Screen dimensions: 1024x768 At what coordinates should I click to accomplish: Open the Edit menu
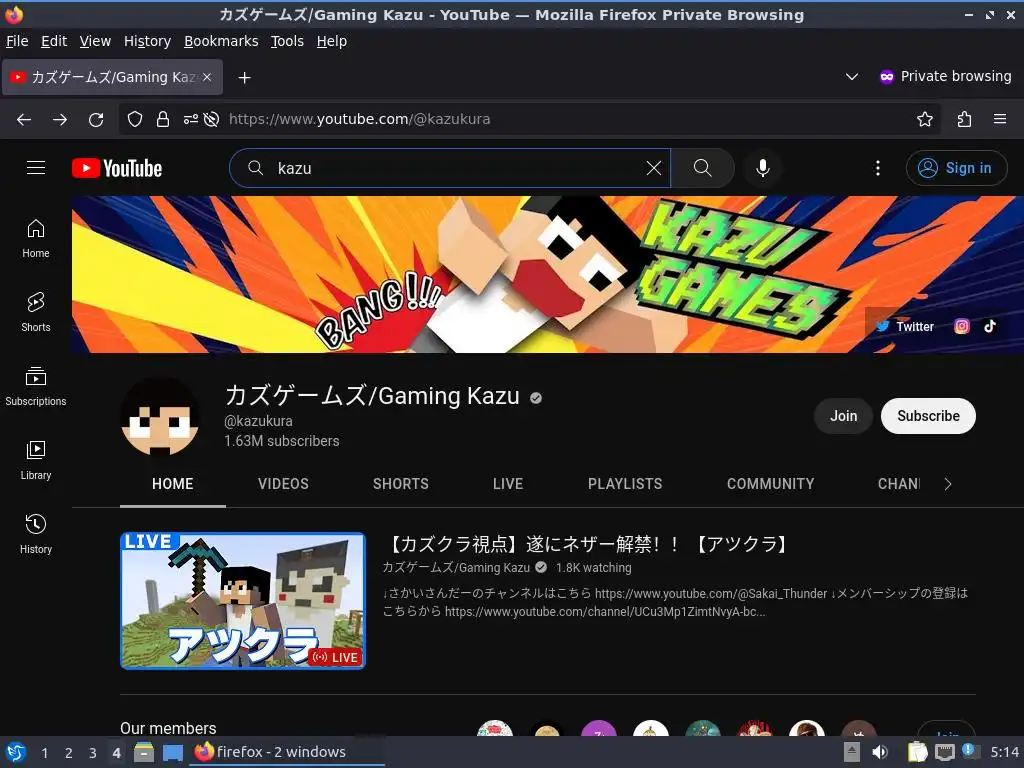click(x=54, y=41)
